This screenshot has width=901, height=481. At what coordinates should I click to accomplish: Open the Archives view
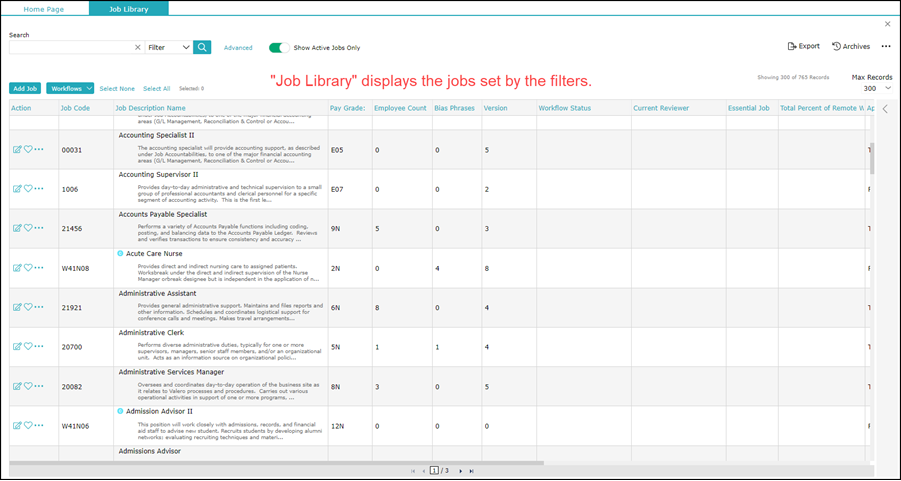[851, 46]
